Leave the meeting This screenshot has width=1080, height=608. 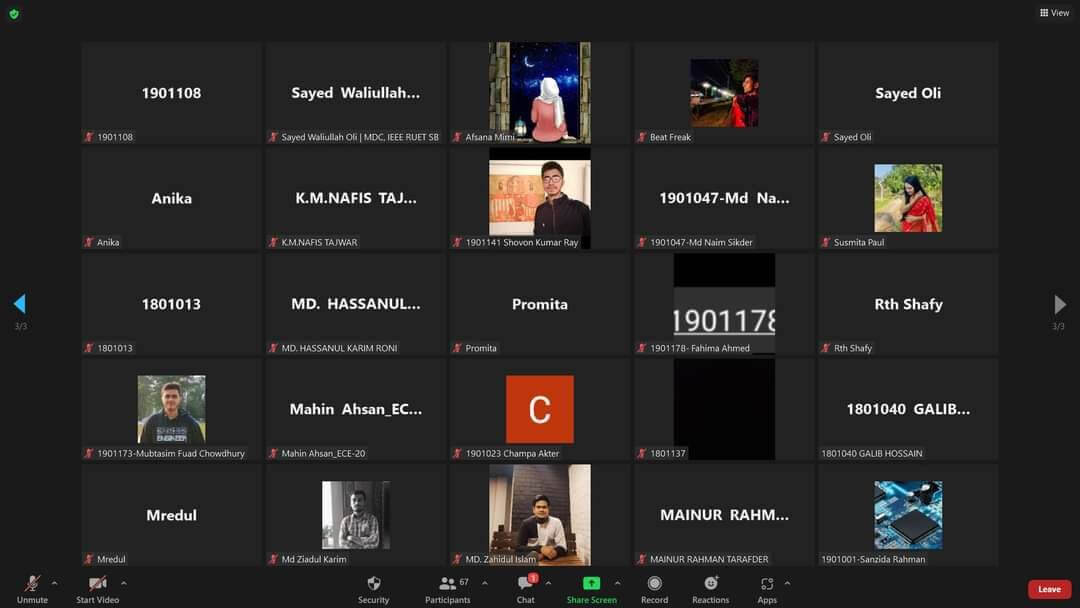coord(1049,589)
